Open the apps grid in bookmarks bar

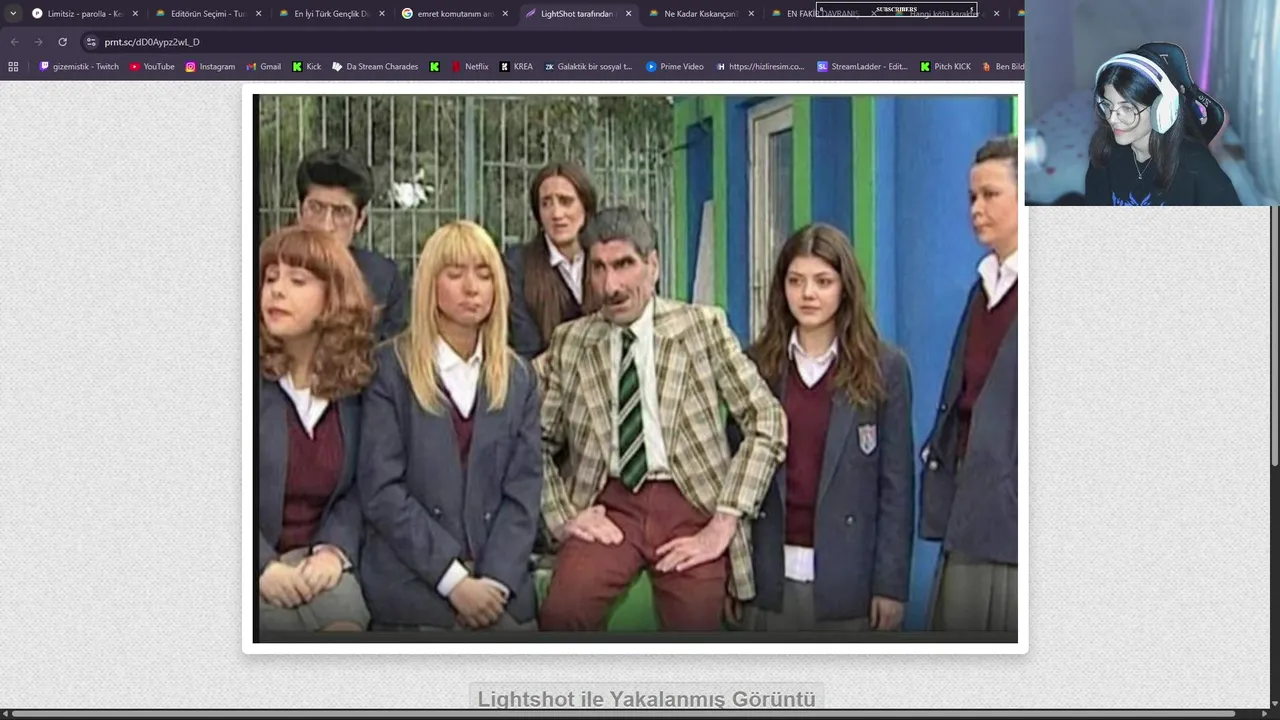pyautogui.click(x=13, y=67)
